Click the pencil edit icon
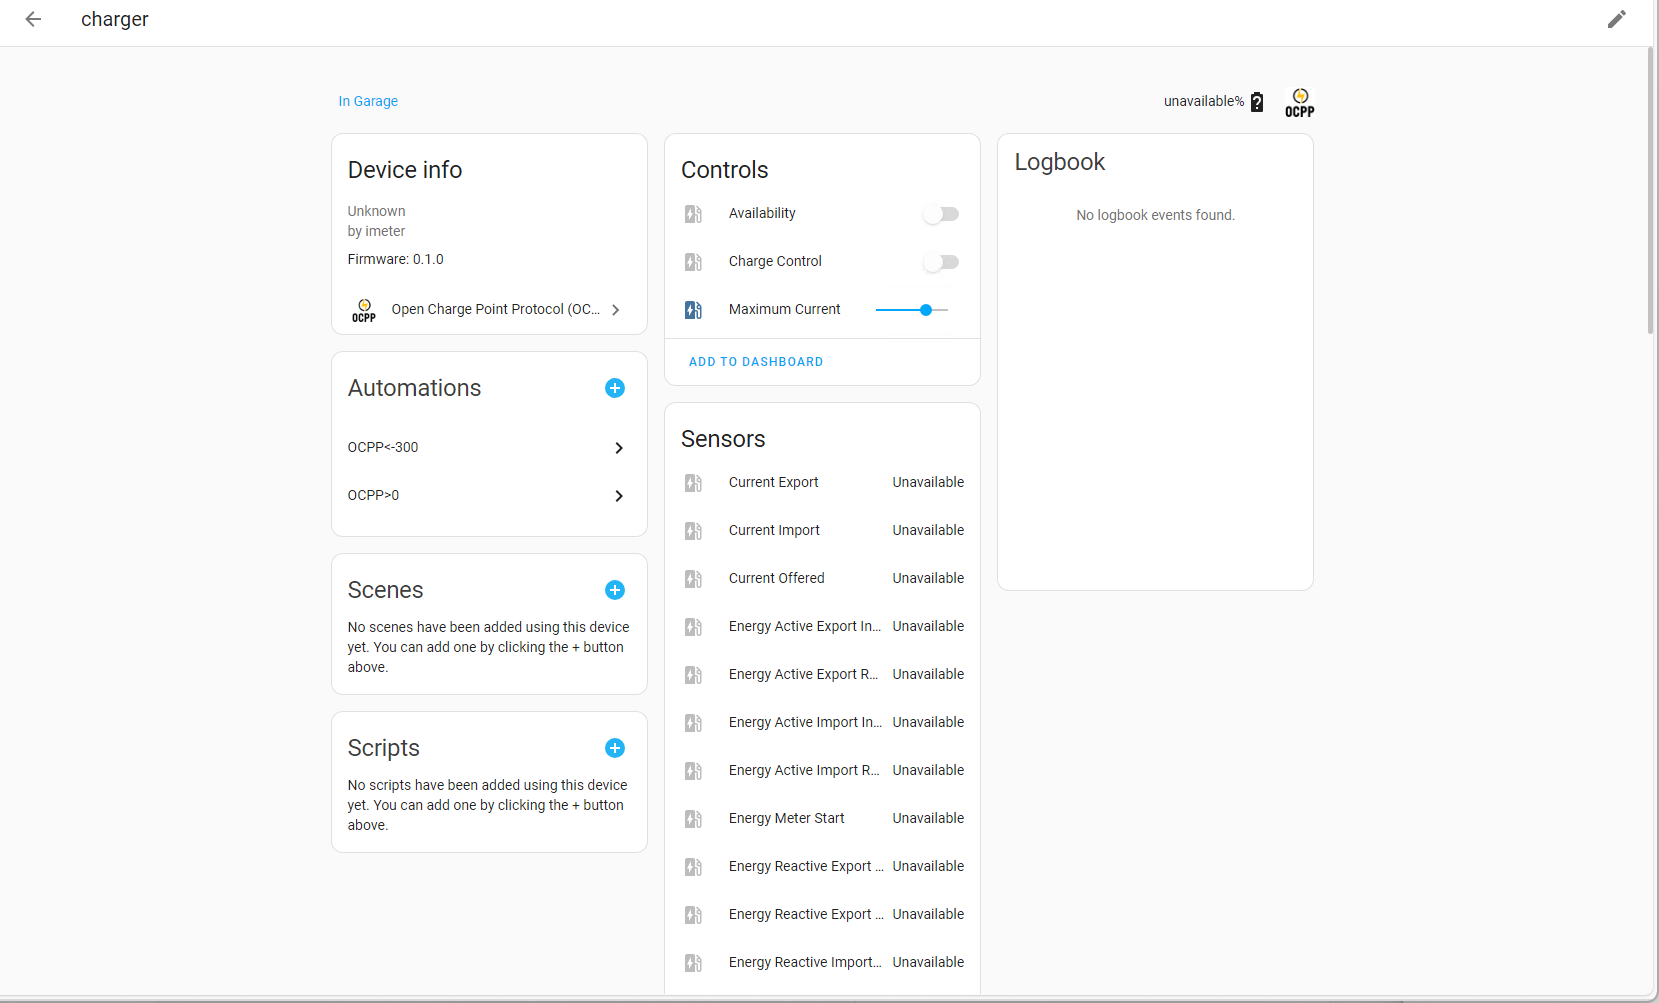The height and width of the screenshot is (1003, 1659). (x=1616, y=19)
